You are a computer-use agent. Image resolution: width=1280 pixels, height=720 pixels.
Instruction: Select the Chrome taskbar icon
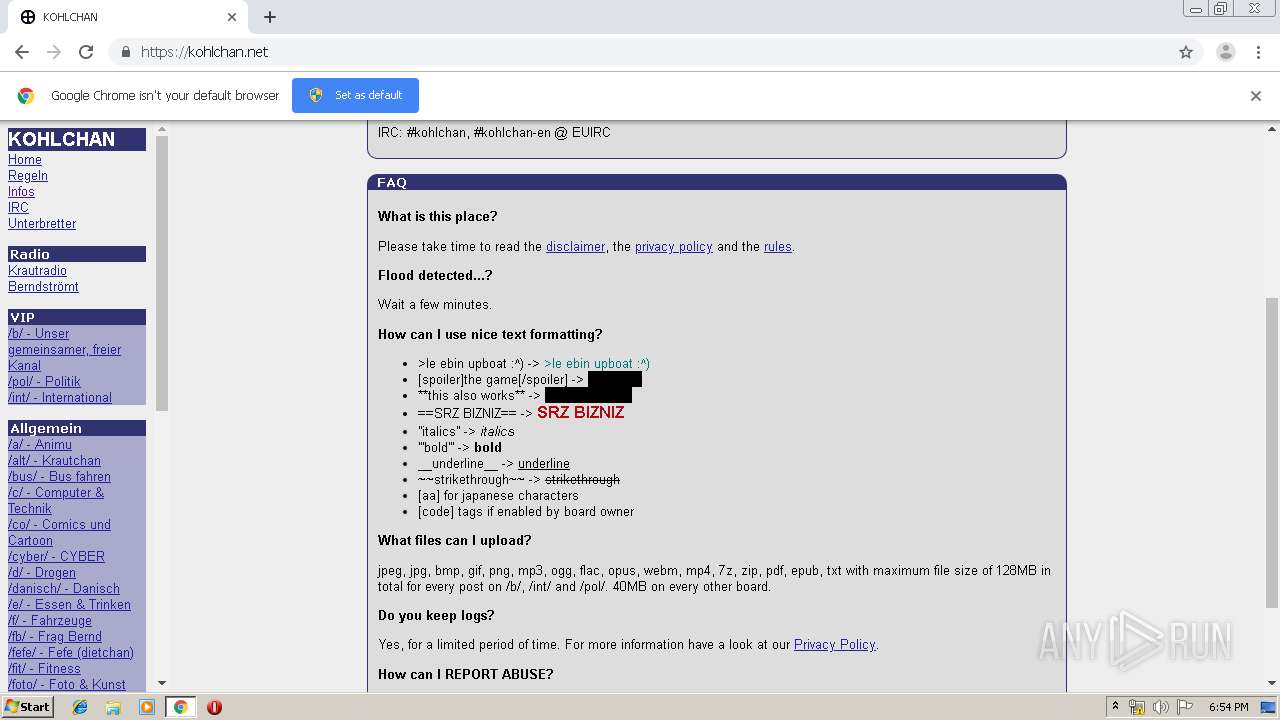point(180,707)
